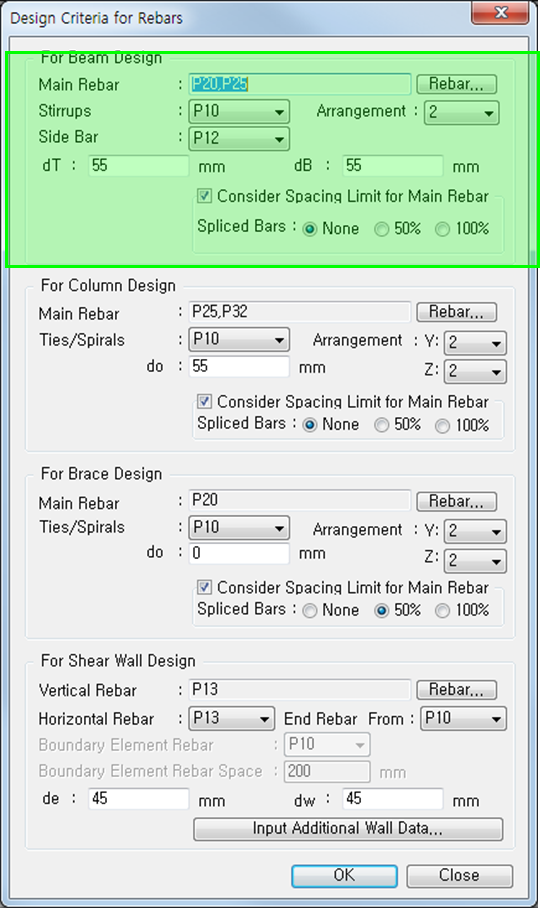
Task: Click Input Additional Wall Data button
Action: 348,829
